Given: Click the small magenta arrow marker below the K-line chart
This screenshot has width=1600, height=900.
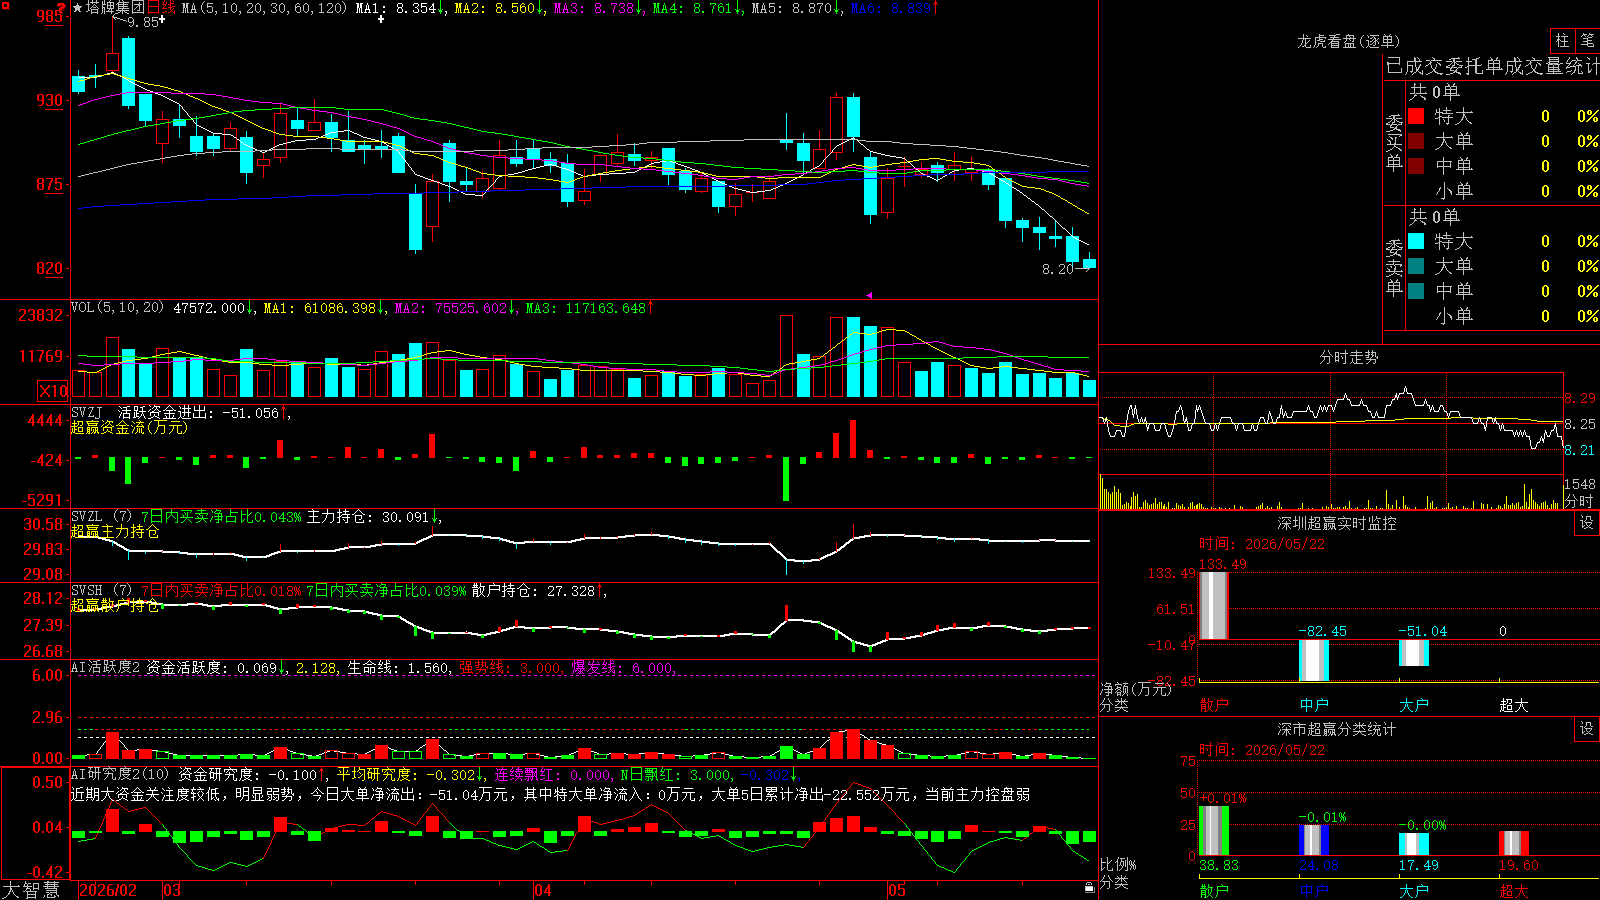Looking at the screenshot, I should click(868, 295).
